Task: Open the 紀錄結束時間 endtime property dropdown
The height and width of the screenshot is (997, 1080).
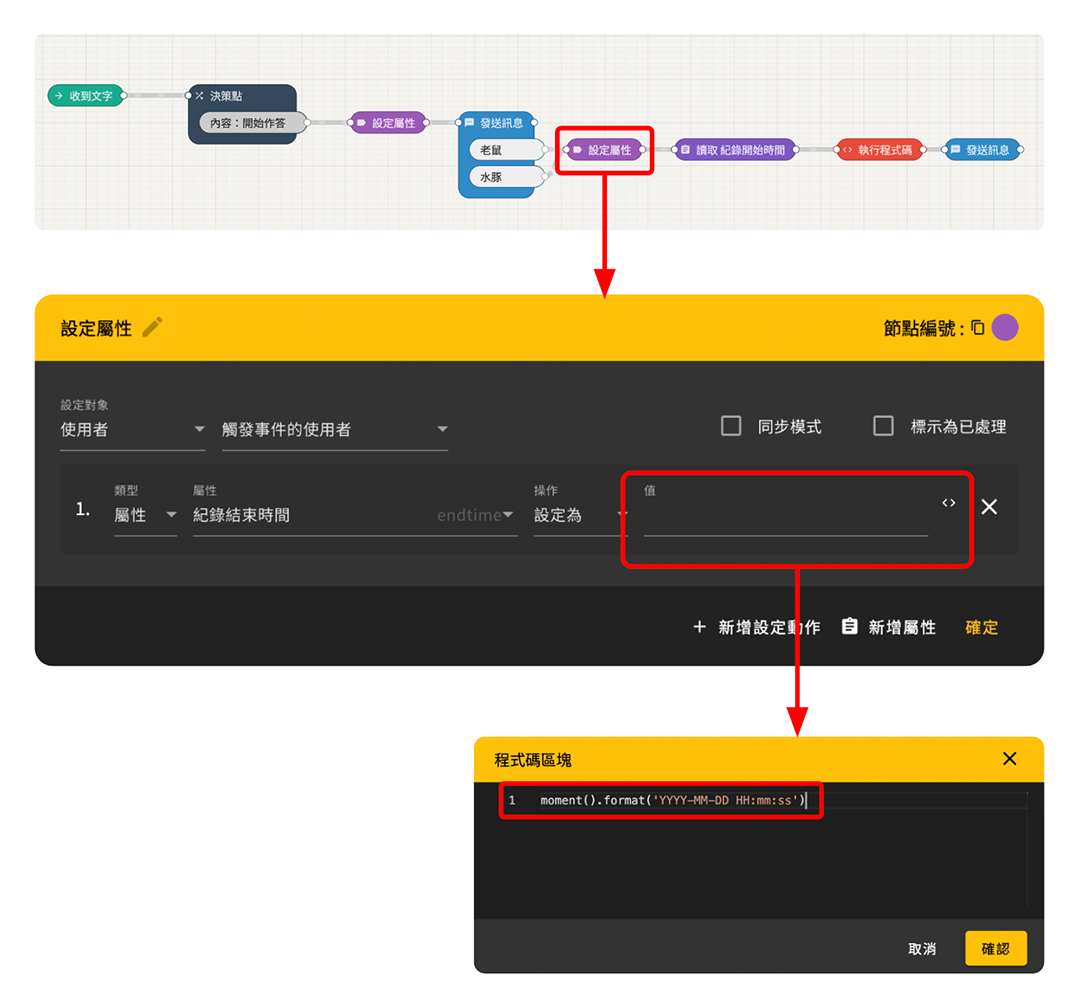Action: (x=355, y=515)
